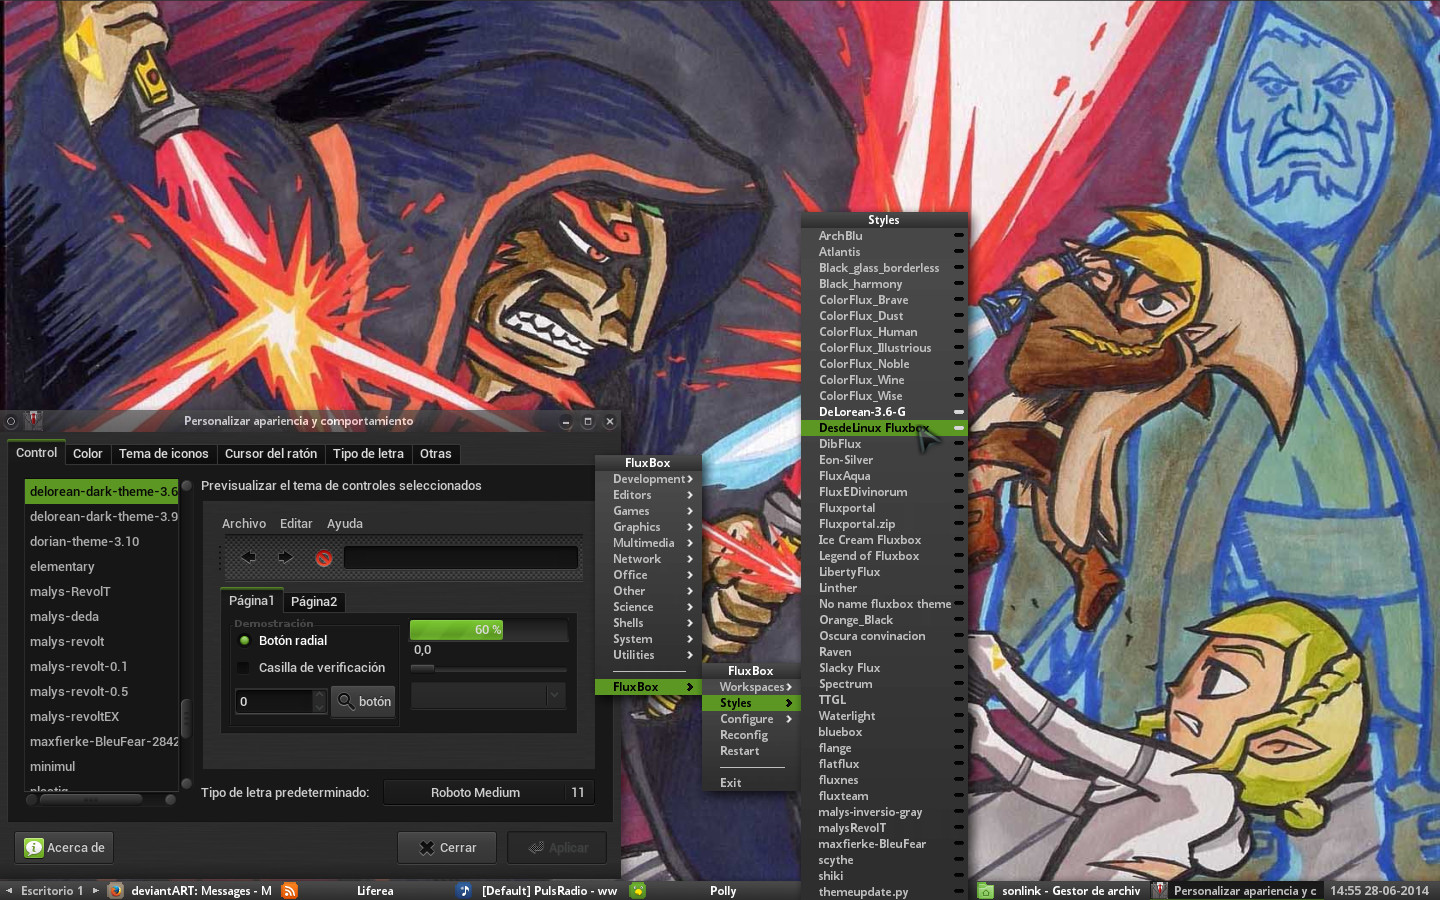
Task: Switch to the Página2 preview tab
Action: click(x=314, y=602)
